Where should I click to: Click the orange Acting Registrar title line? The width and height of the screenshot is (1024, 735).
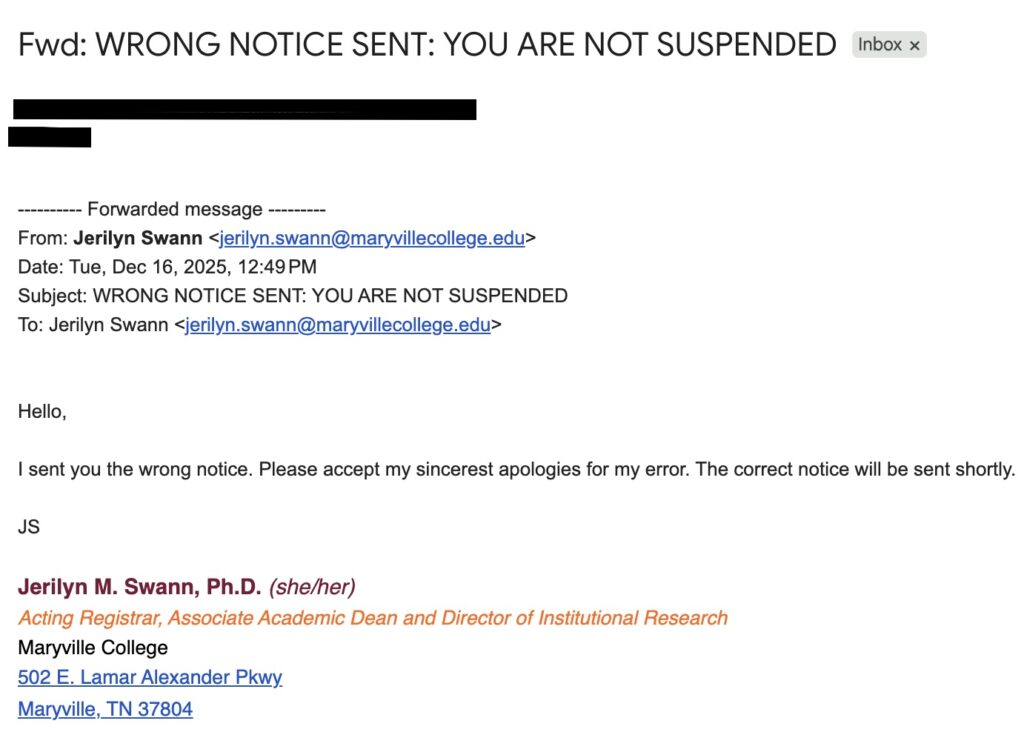(373, 617)
